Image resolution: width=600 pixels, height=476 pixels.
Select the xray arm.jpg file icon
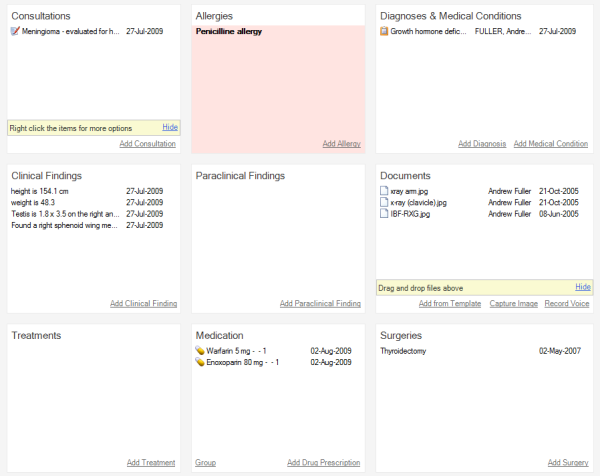[x=384, y=191]
